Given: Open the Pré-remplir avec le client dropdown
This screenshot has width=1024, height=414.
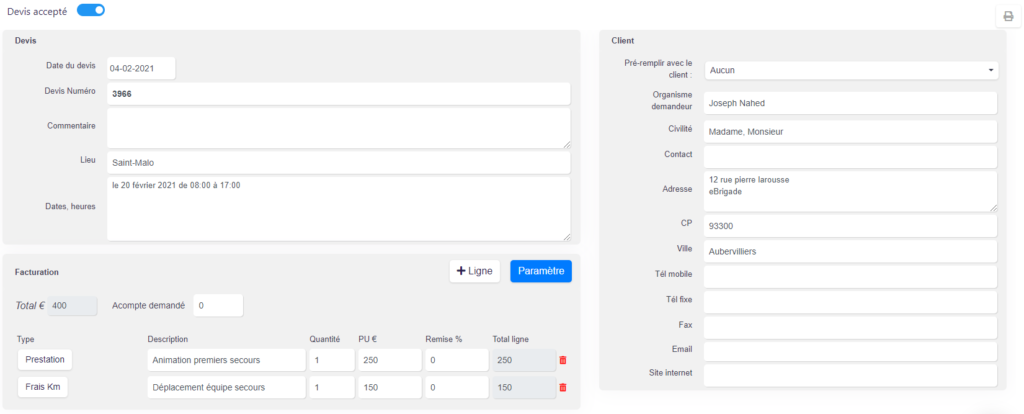Looking at the screenshot, I should (851, 70).
